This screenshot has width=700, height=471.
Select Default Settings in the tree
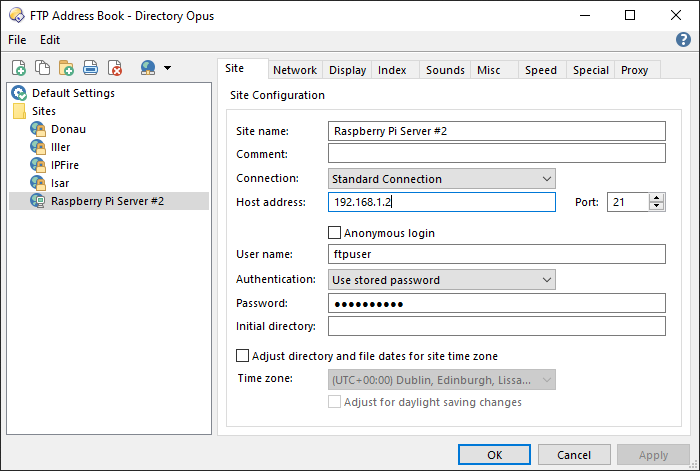point(73,93)
